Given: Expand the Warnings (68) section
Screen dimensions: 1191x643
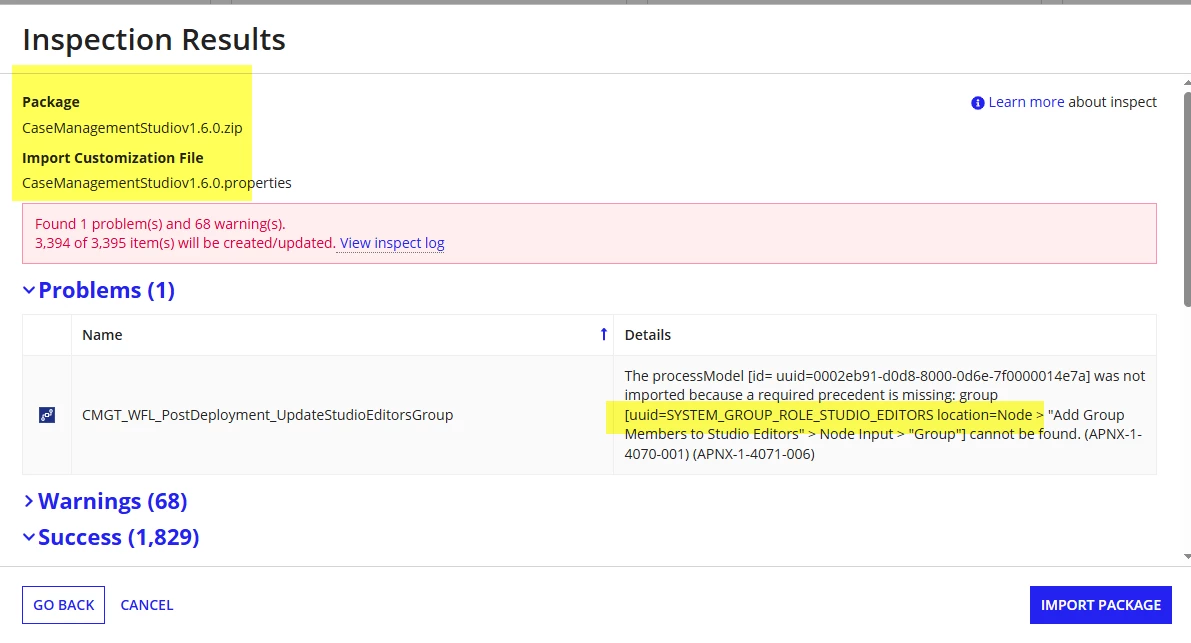Looking at the screenshot, I should click(x=105, y=501).
